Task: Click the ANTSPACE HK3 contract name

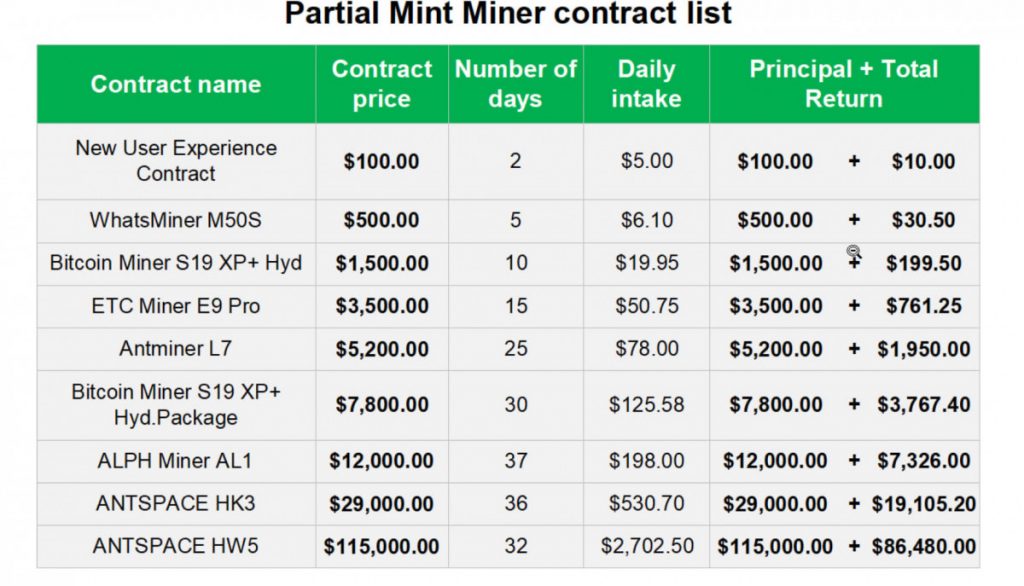Action: pyautogui.click(x=176, y=504)
